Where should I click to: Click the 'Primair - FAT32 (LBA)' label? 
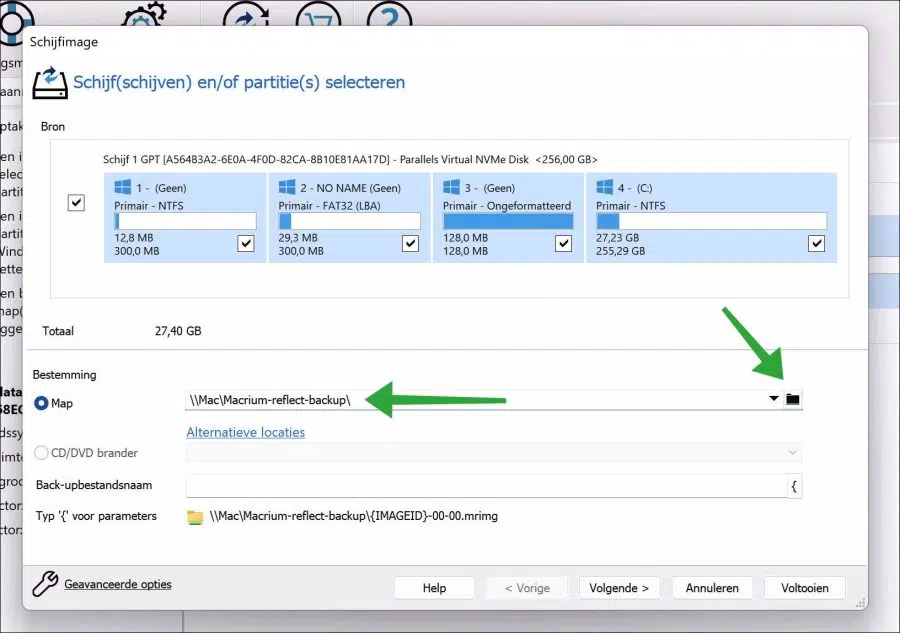[x=329, y=205]
